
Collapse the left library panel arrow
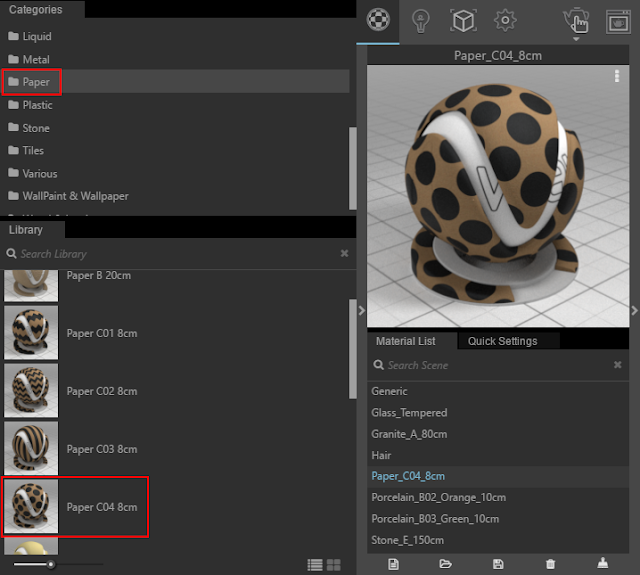[362, 311]
